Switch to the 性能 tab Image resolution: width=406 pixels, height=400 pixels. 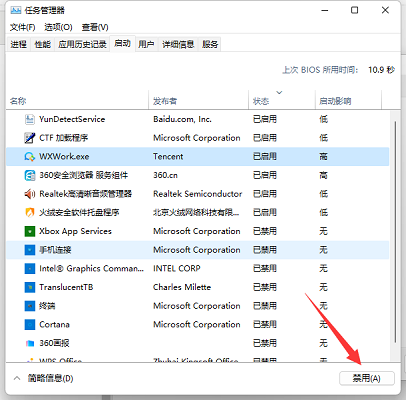pos(43,44)
